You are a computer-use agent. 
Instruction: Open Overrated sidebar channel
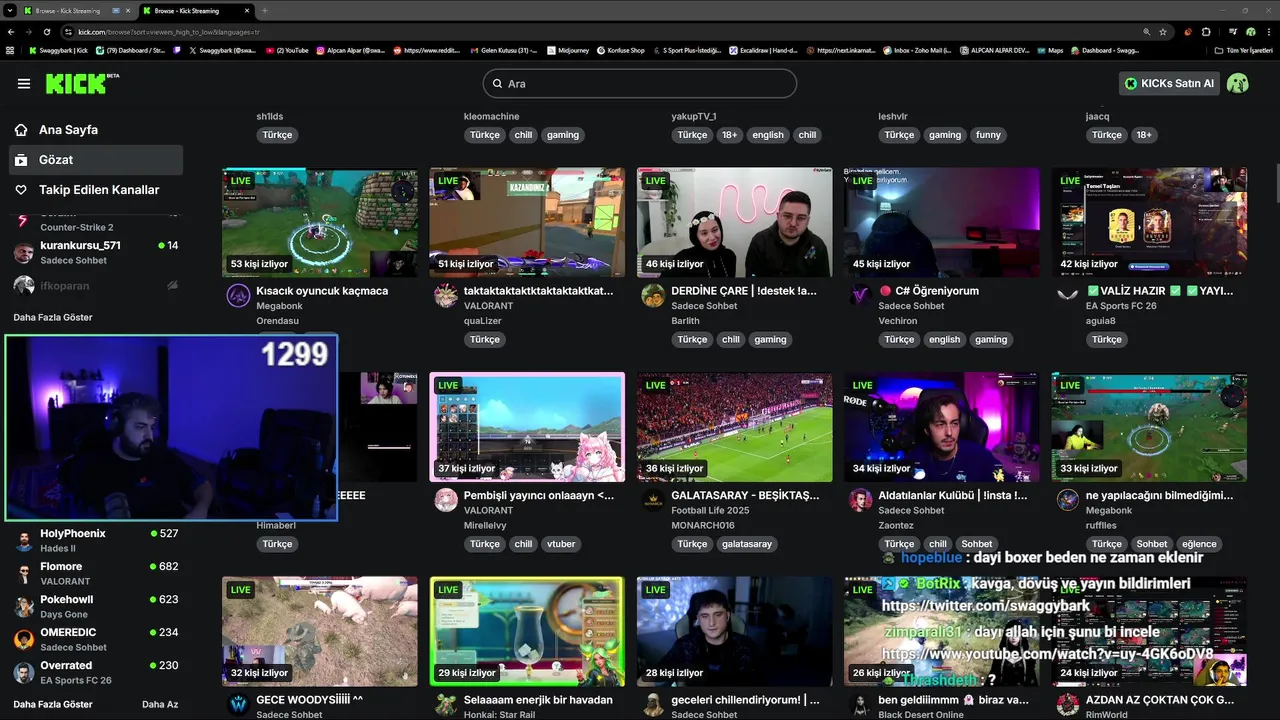(x=97, y=672)
